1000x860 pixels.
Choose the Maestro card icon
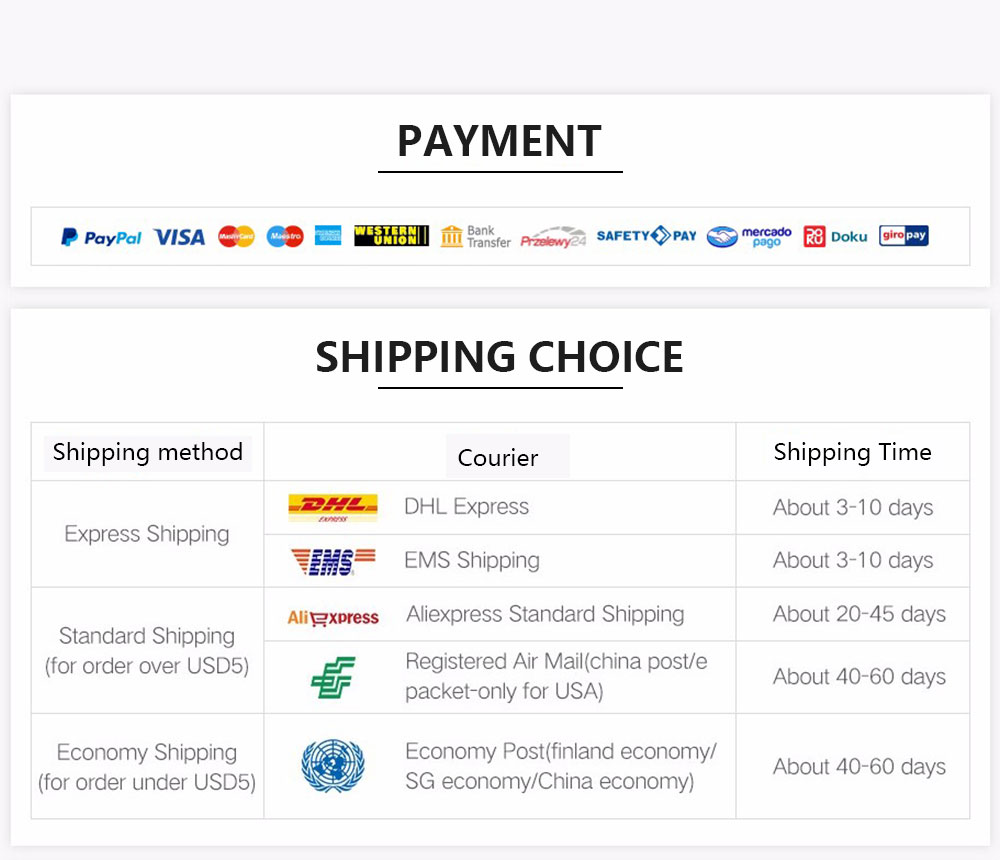[285, 237]
